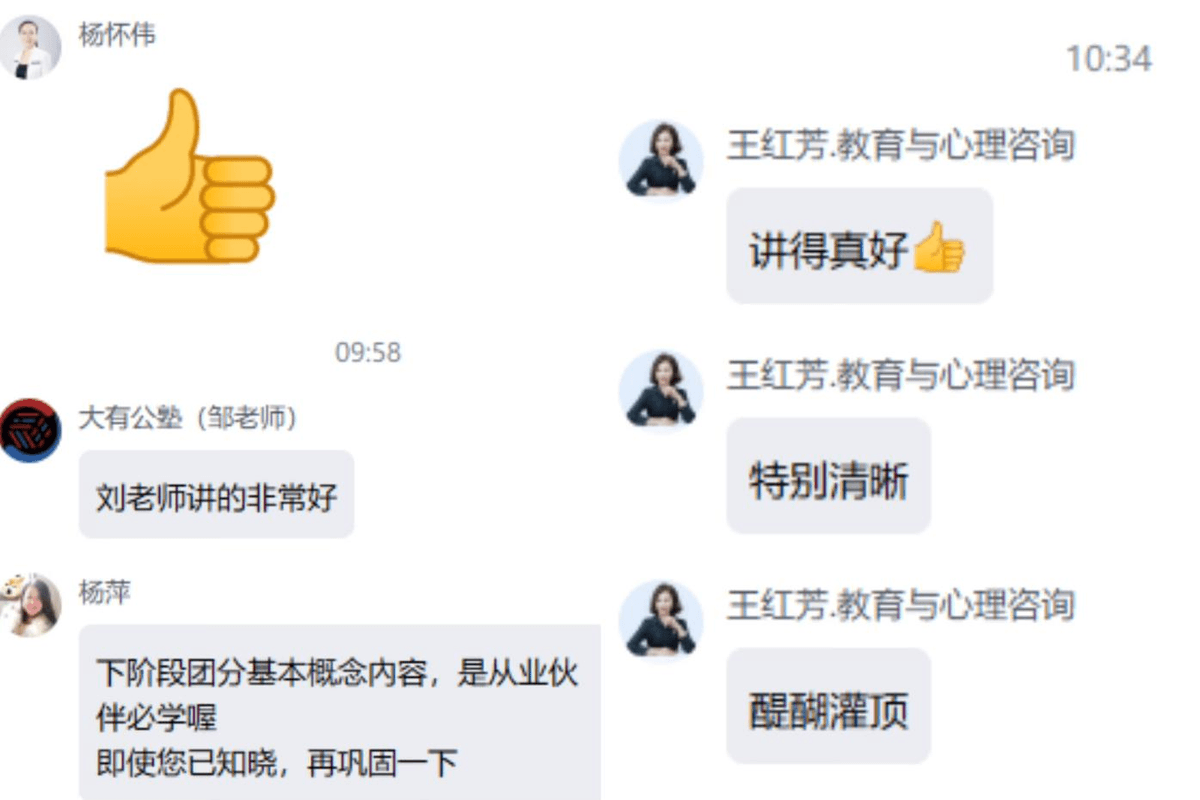Image resolution: width=1200 pixels, height=800 pixels.
Task: Click sender name 大有公塾（邹老师）
Action: [189, 418]
